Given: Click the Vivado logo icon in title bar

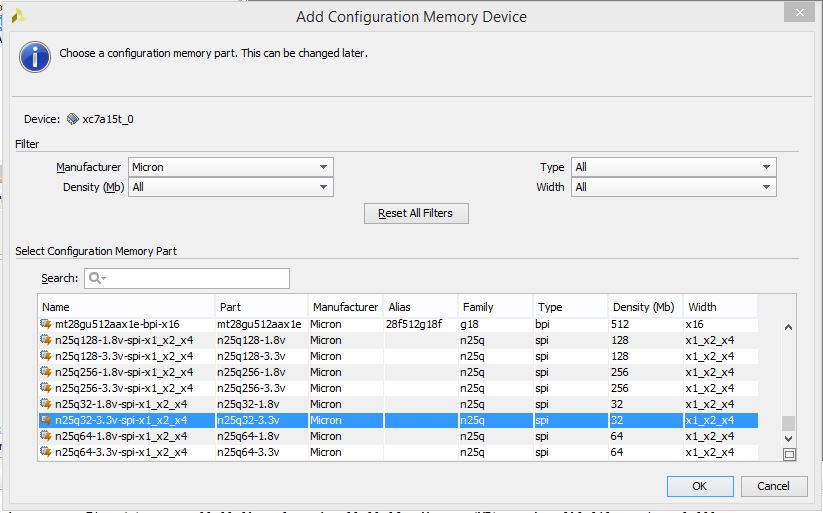Looking at the screenshot, I should click(x=19, y=16).
